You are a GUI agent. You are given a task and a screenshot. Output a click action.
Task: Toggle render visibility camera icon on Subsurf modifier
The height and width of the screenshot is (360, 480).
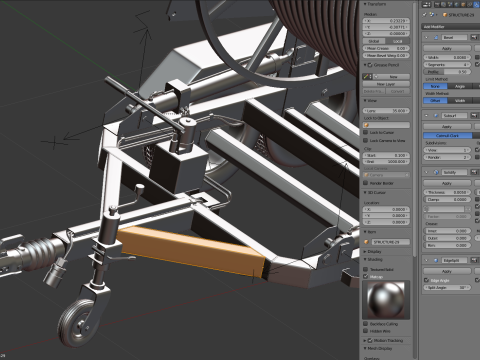coord(474,116)
